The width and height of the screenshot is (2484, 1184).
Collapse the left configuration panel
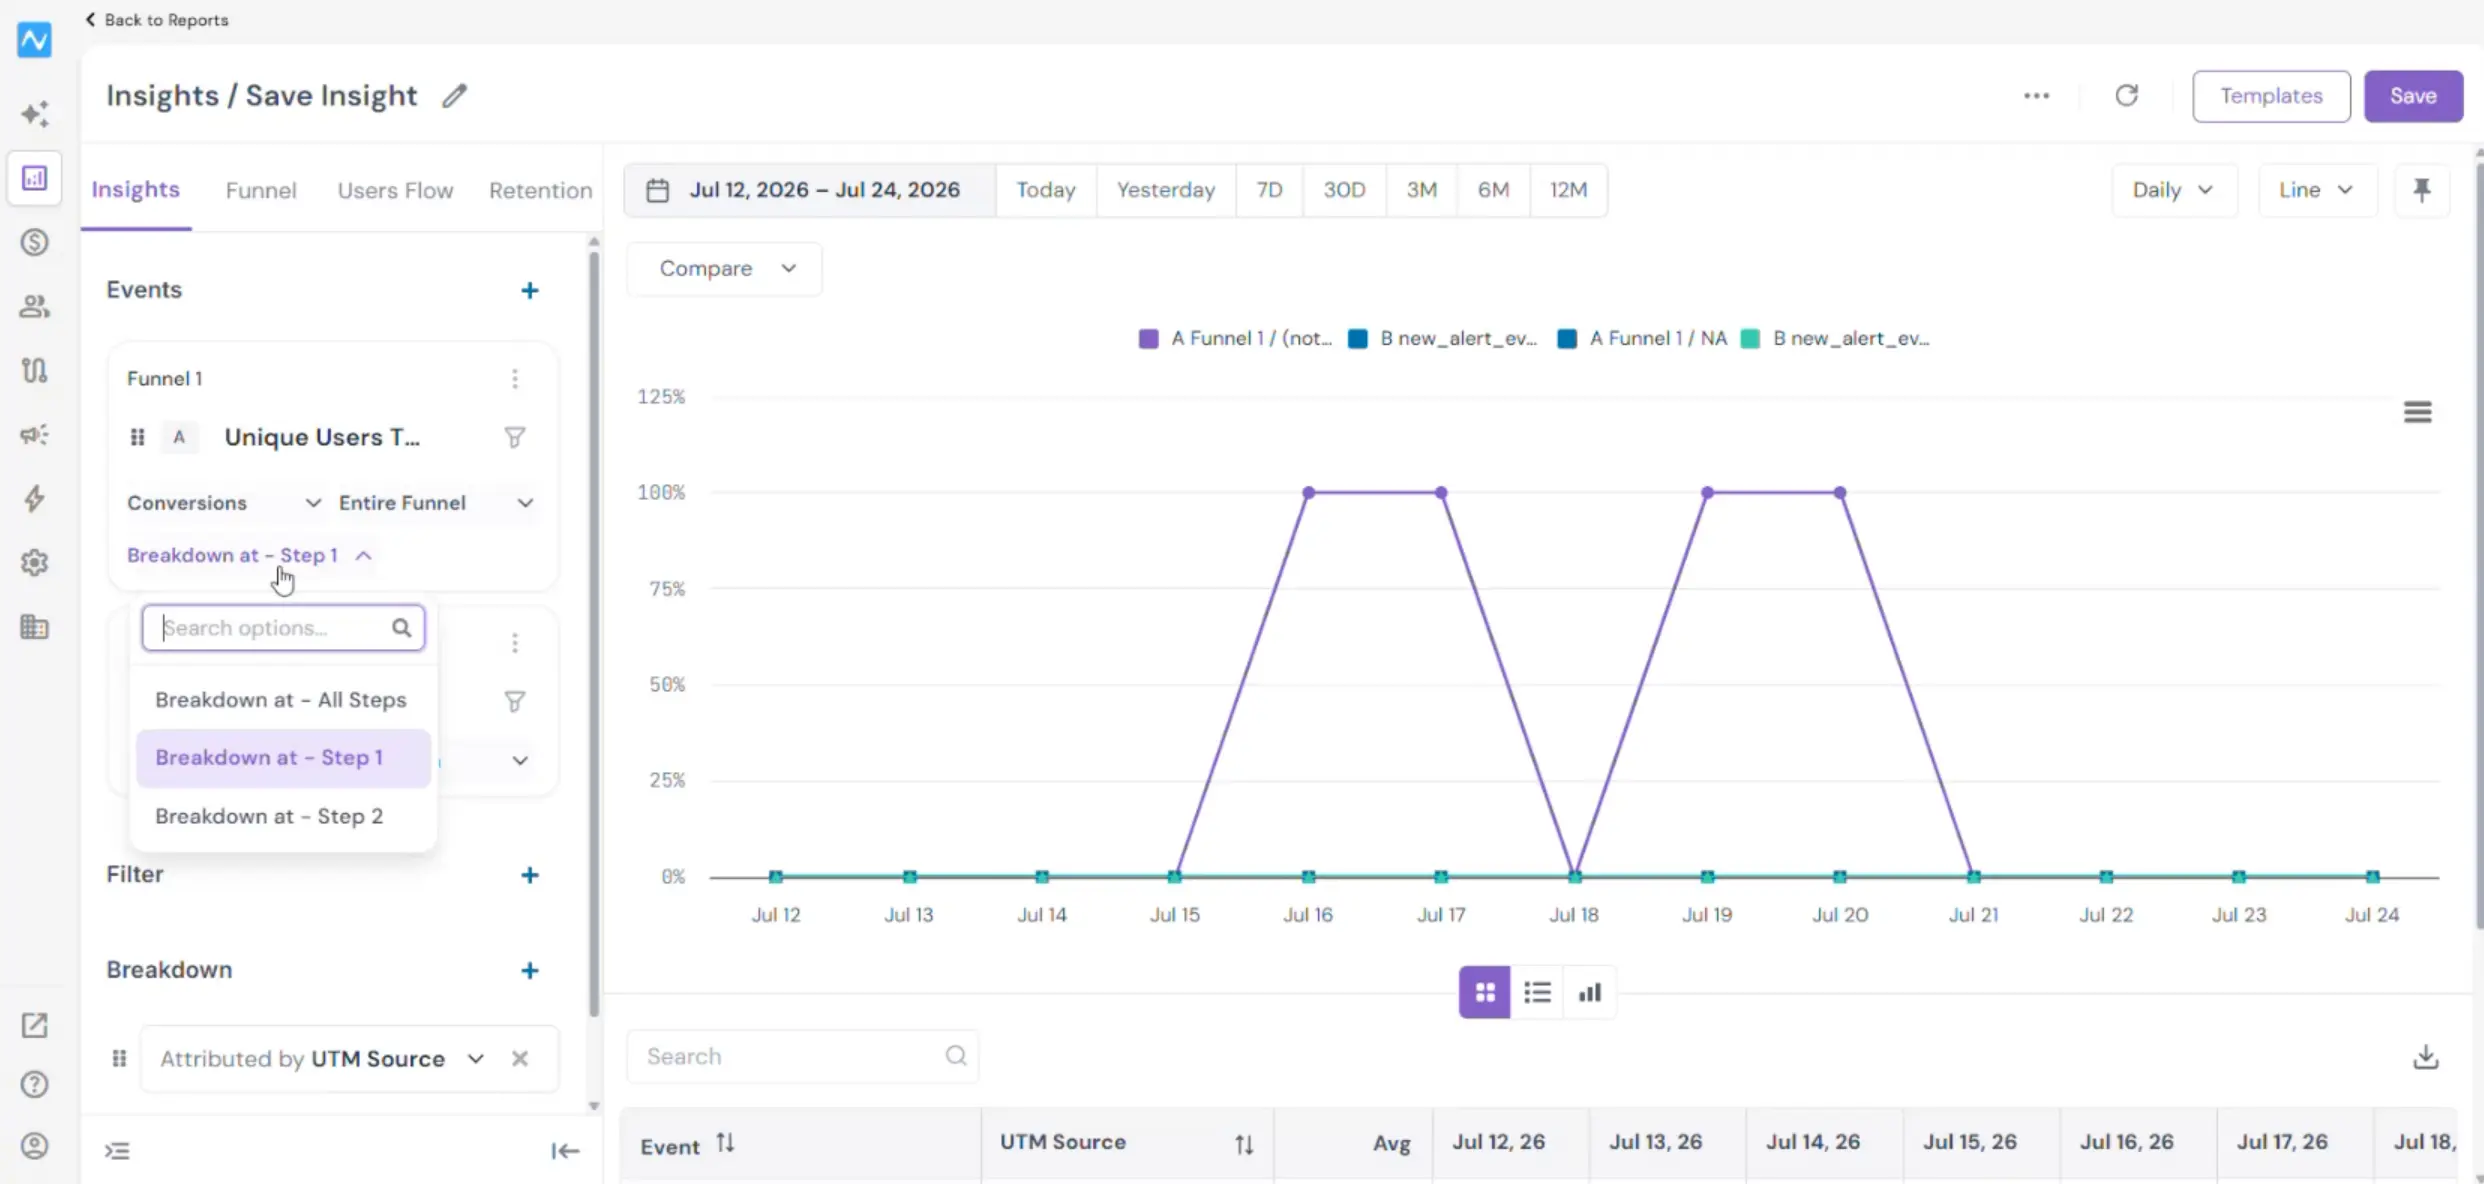click(x=565, y=1151)
